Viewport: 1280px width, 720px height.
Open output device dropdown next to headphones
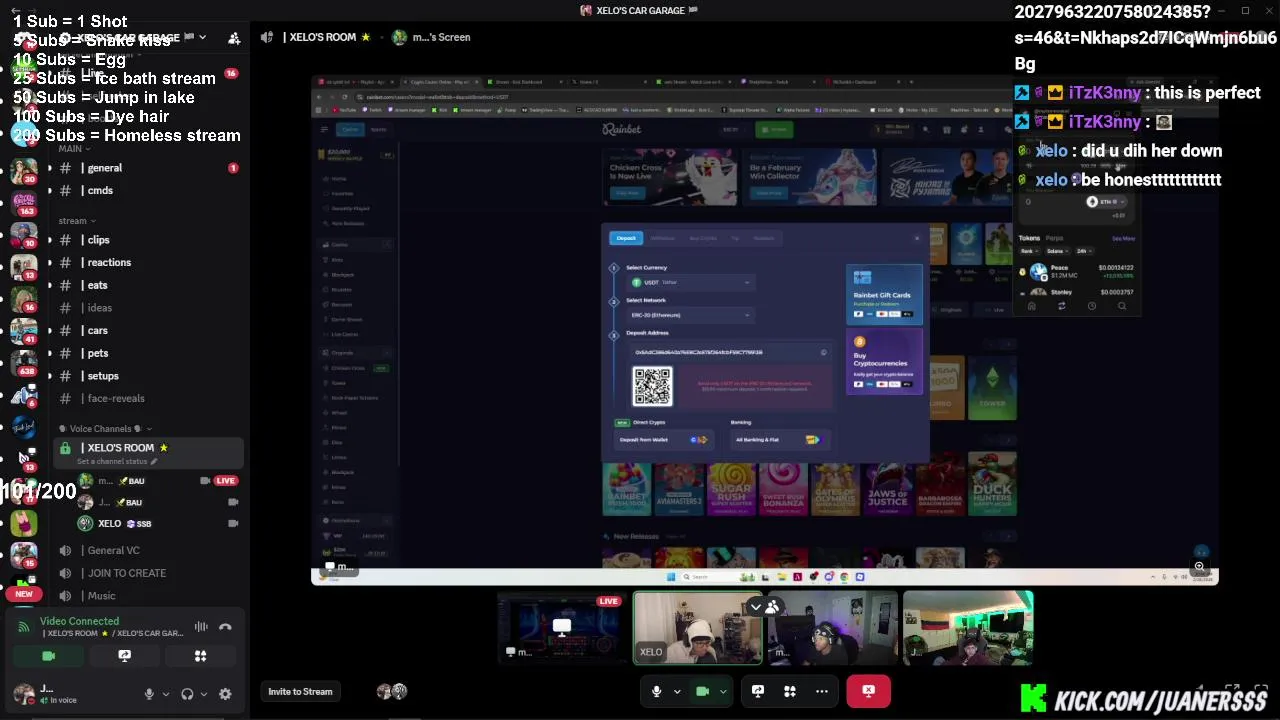204,694
